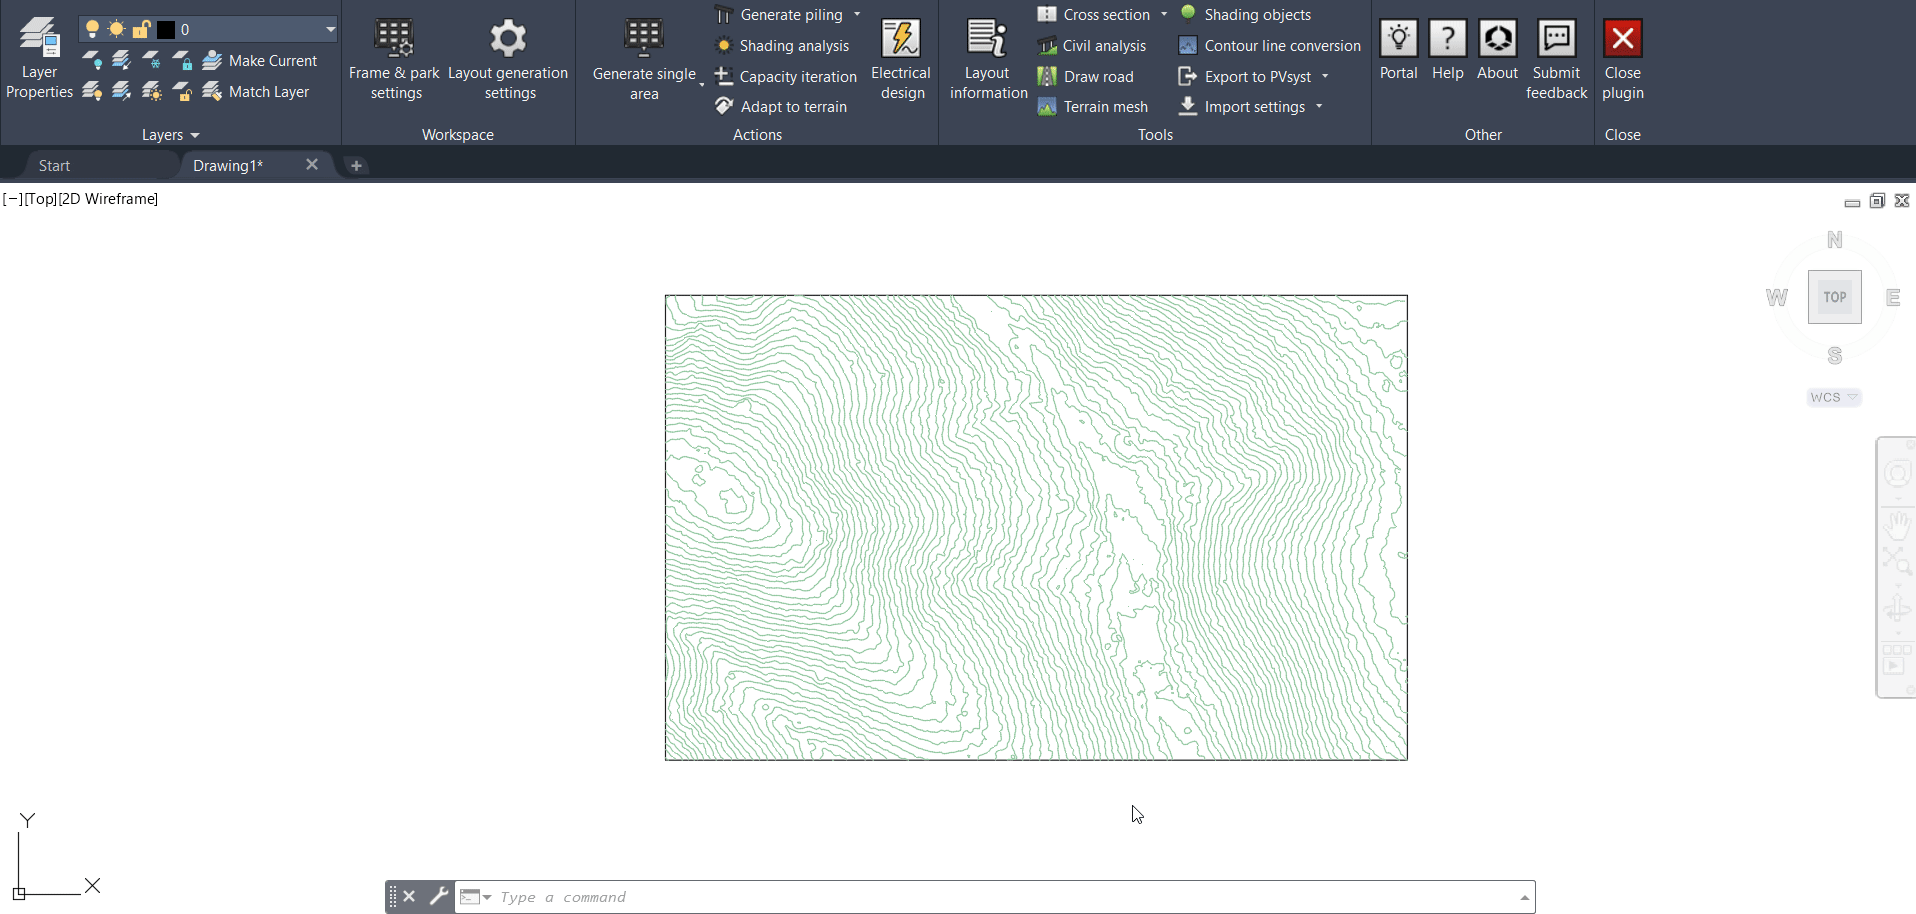Toggle the layer on/off lightbulb

click(x=92, y=29)
